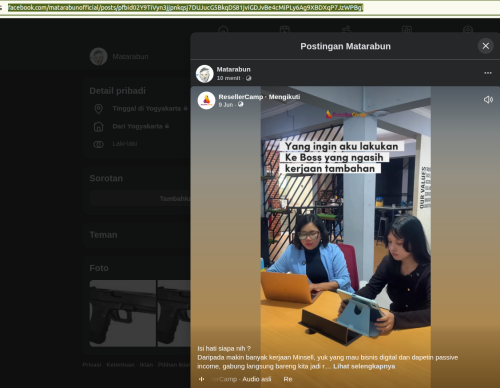Toggle the video sound speaker icon
This screenshot has width=500, height=388.
click(488, 100)
